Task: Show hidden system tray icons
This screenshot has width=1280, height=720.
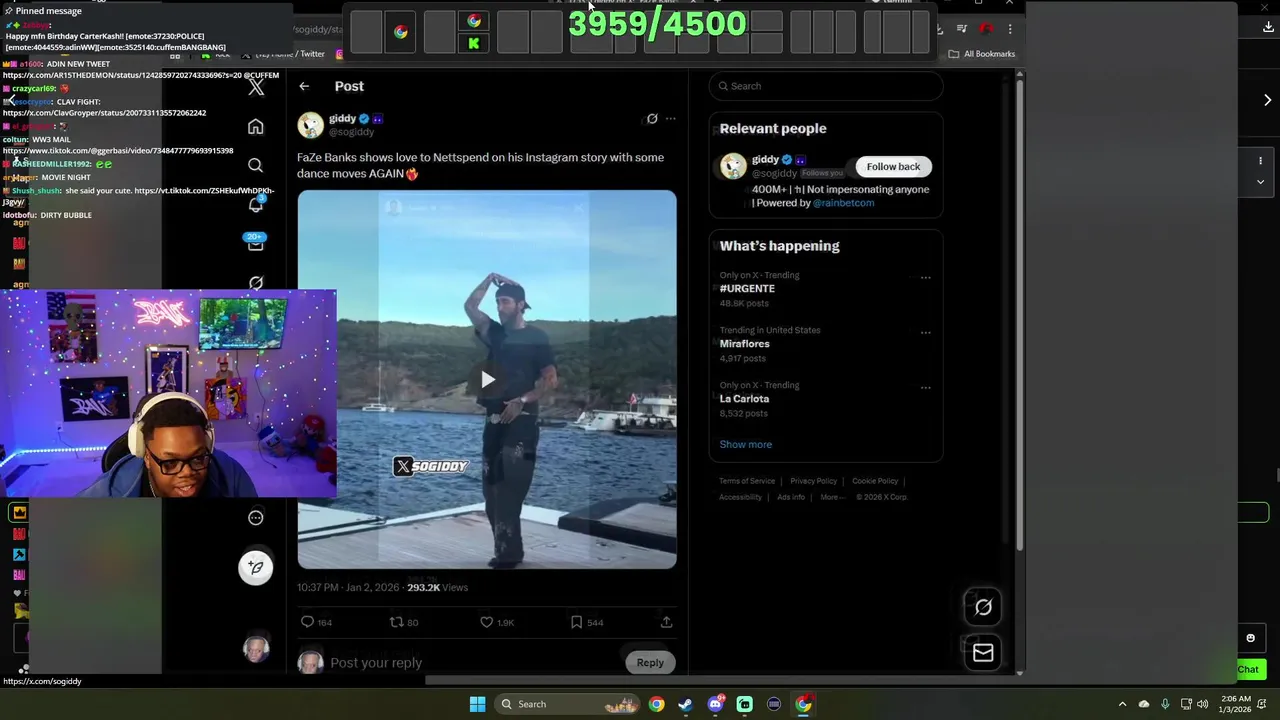Action: [x=1122, y=704]
